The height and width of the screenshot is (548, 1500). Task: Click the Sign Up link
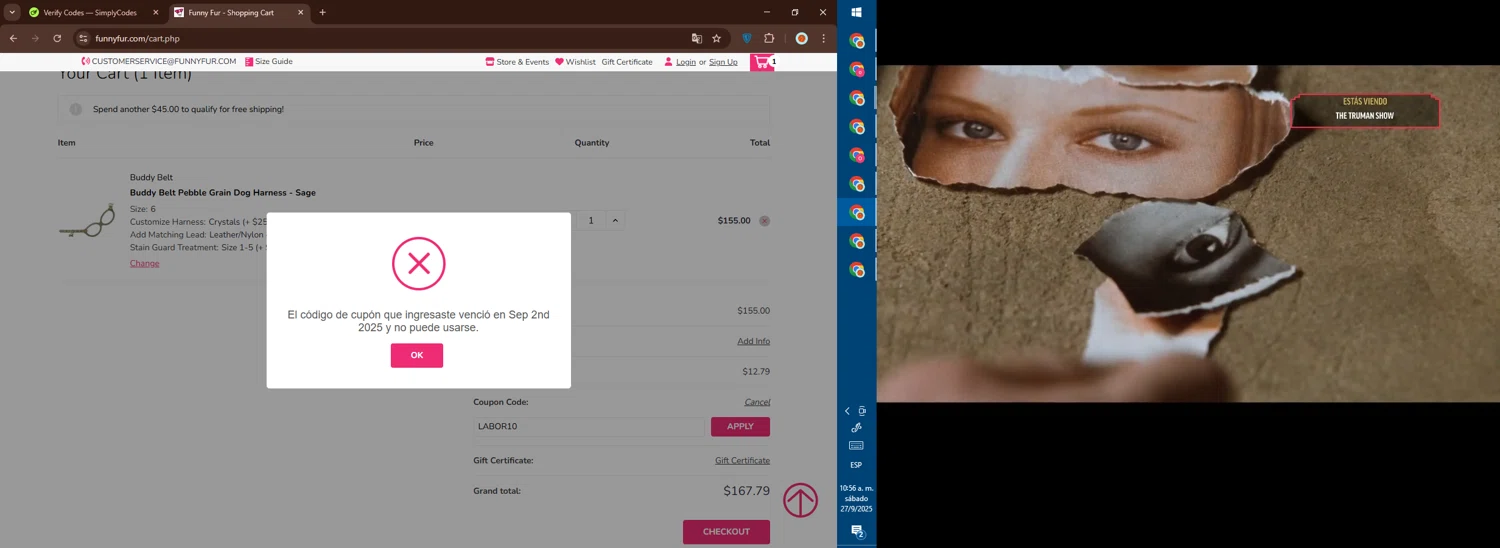(x=723, y=62)
